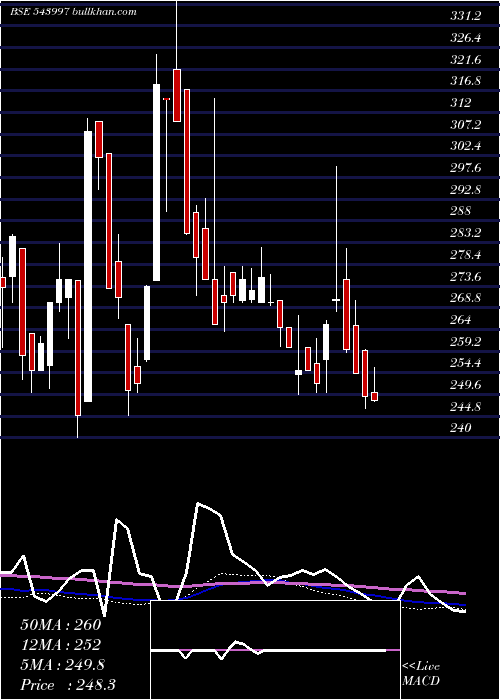
Task: Click the last red candlestick near 248
Action: [x=375, y=396]
